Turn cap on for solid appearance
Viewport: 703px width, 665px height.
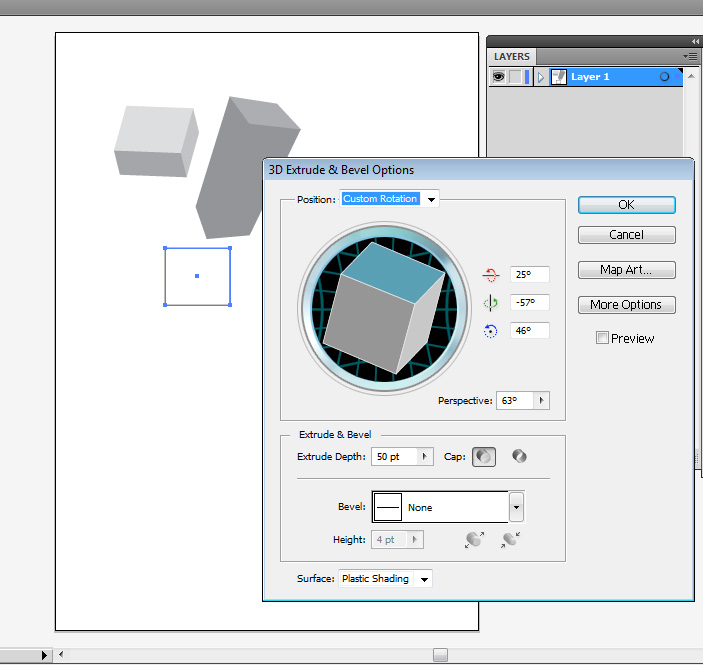click(x=483, y=457)
